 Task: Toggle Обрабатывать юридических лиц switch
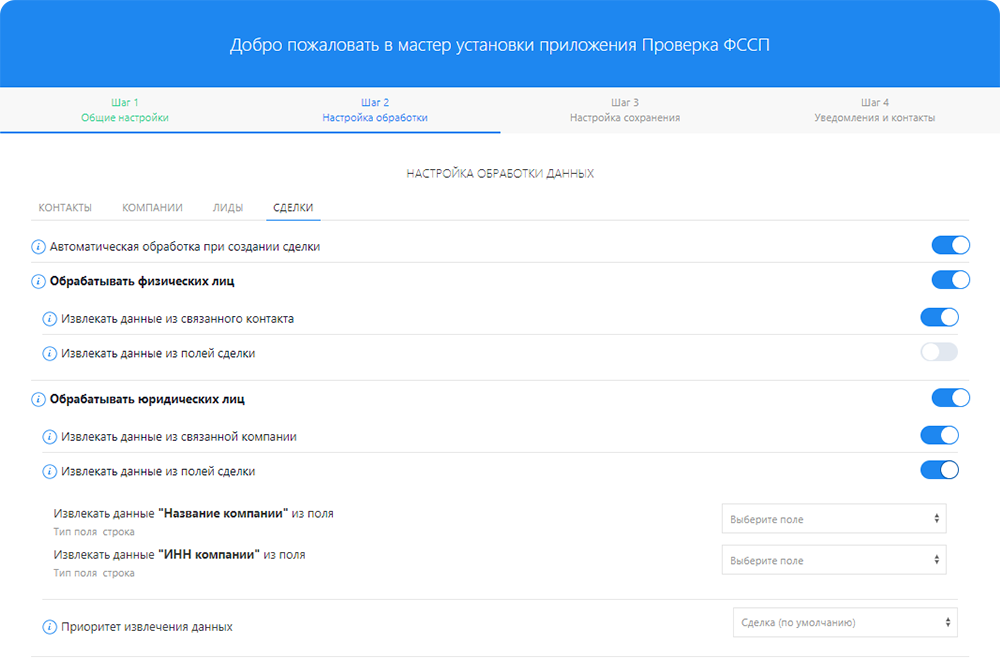[x=950, y=398]
